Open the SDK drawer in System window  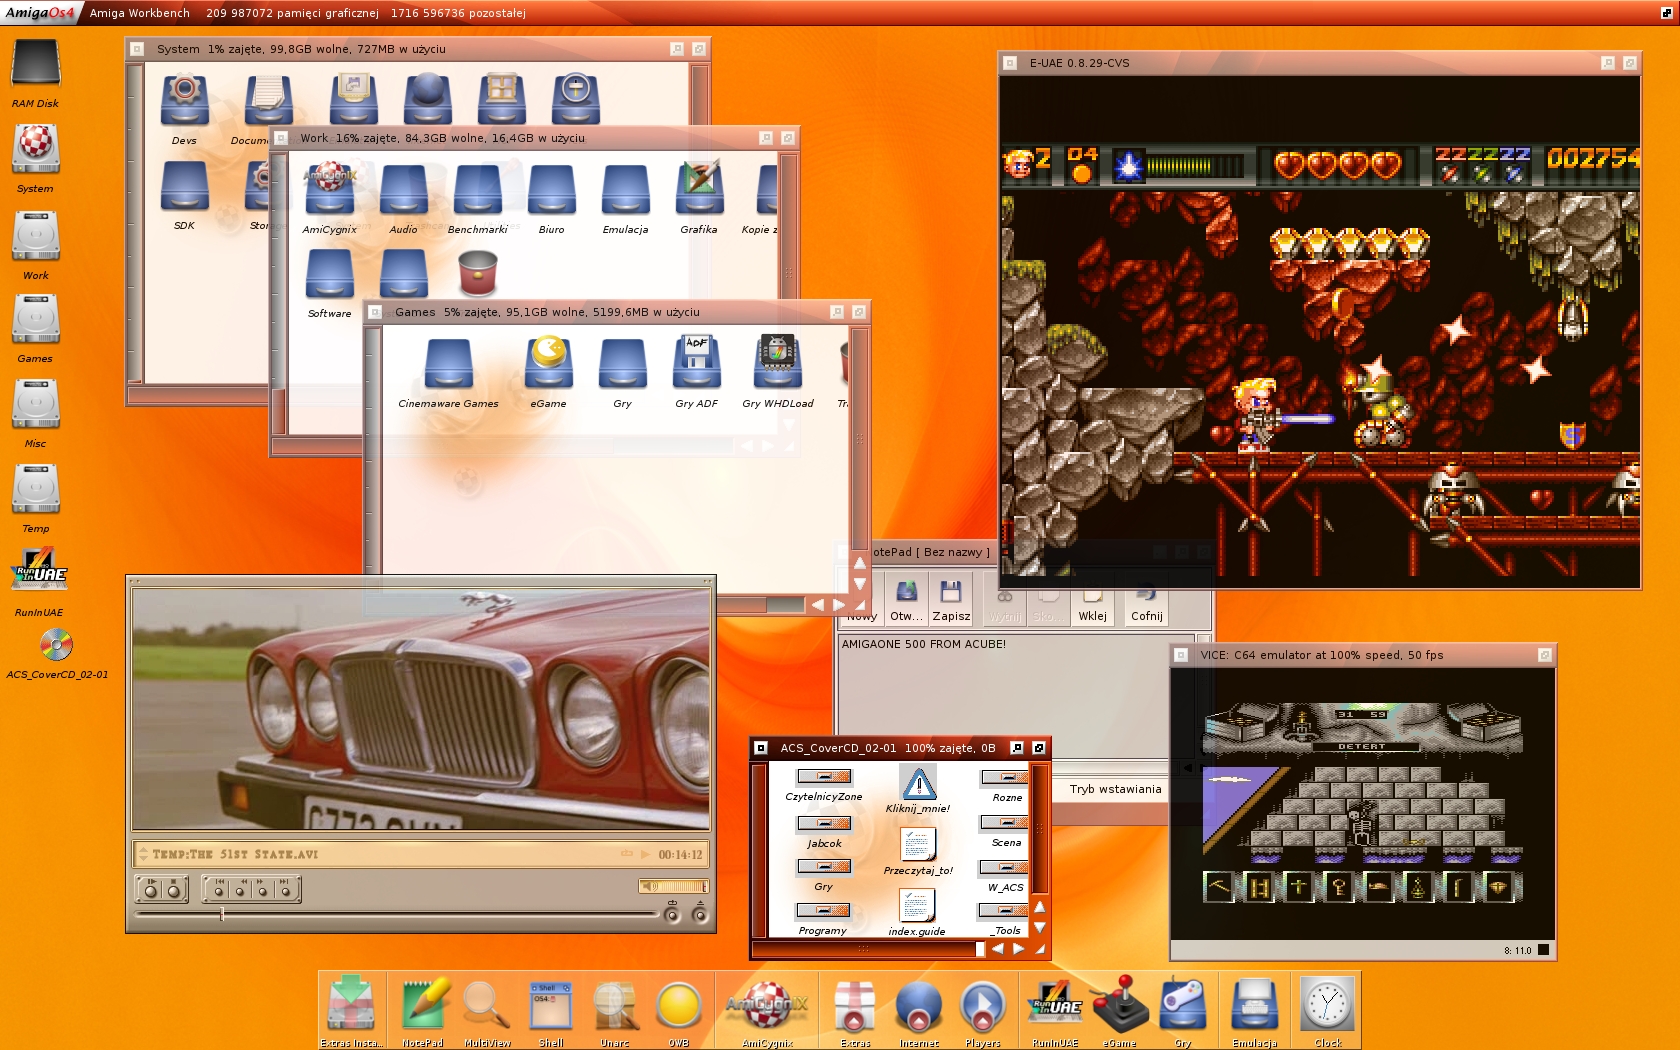(x=185, y=185)
